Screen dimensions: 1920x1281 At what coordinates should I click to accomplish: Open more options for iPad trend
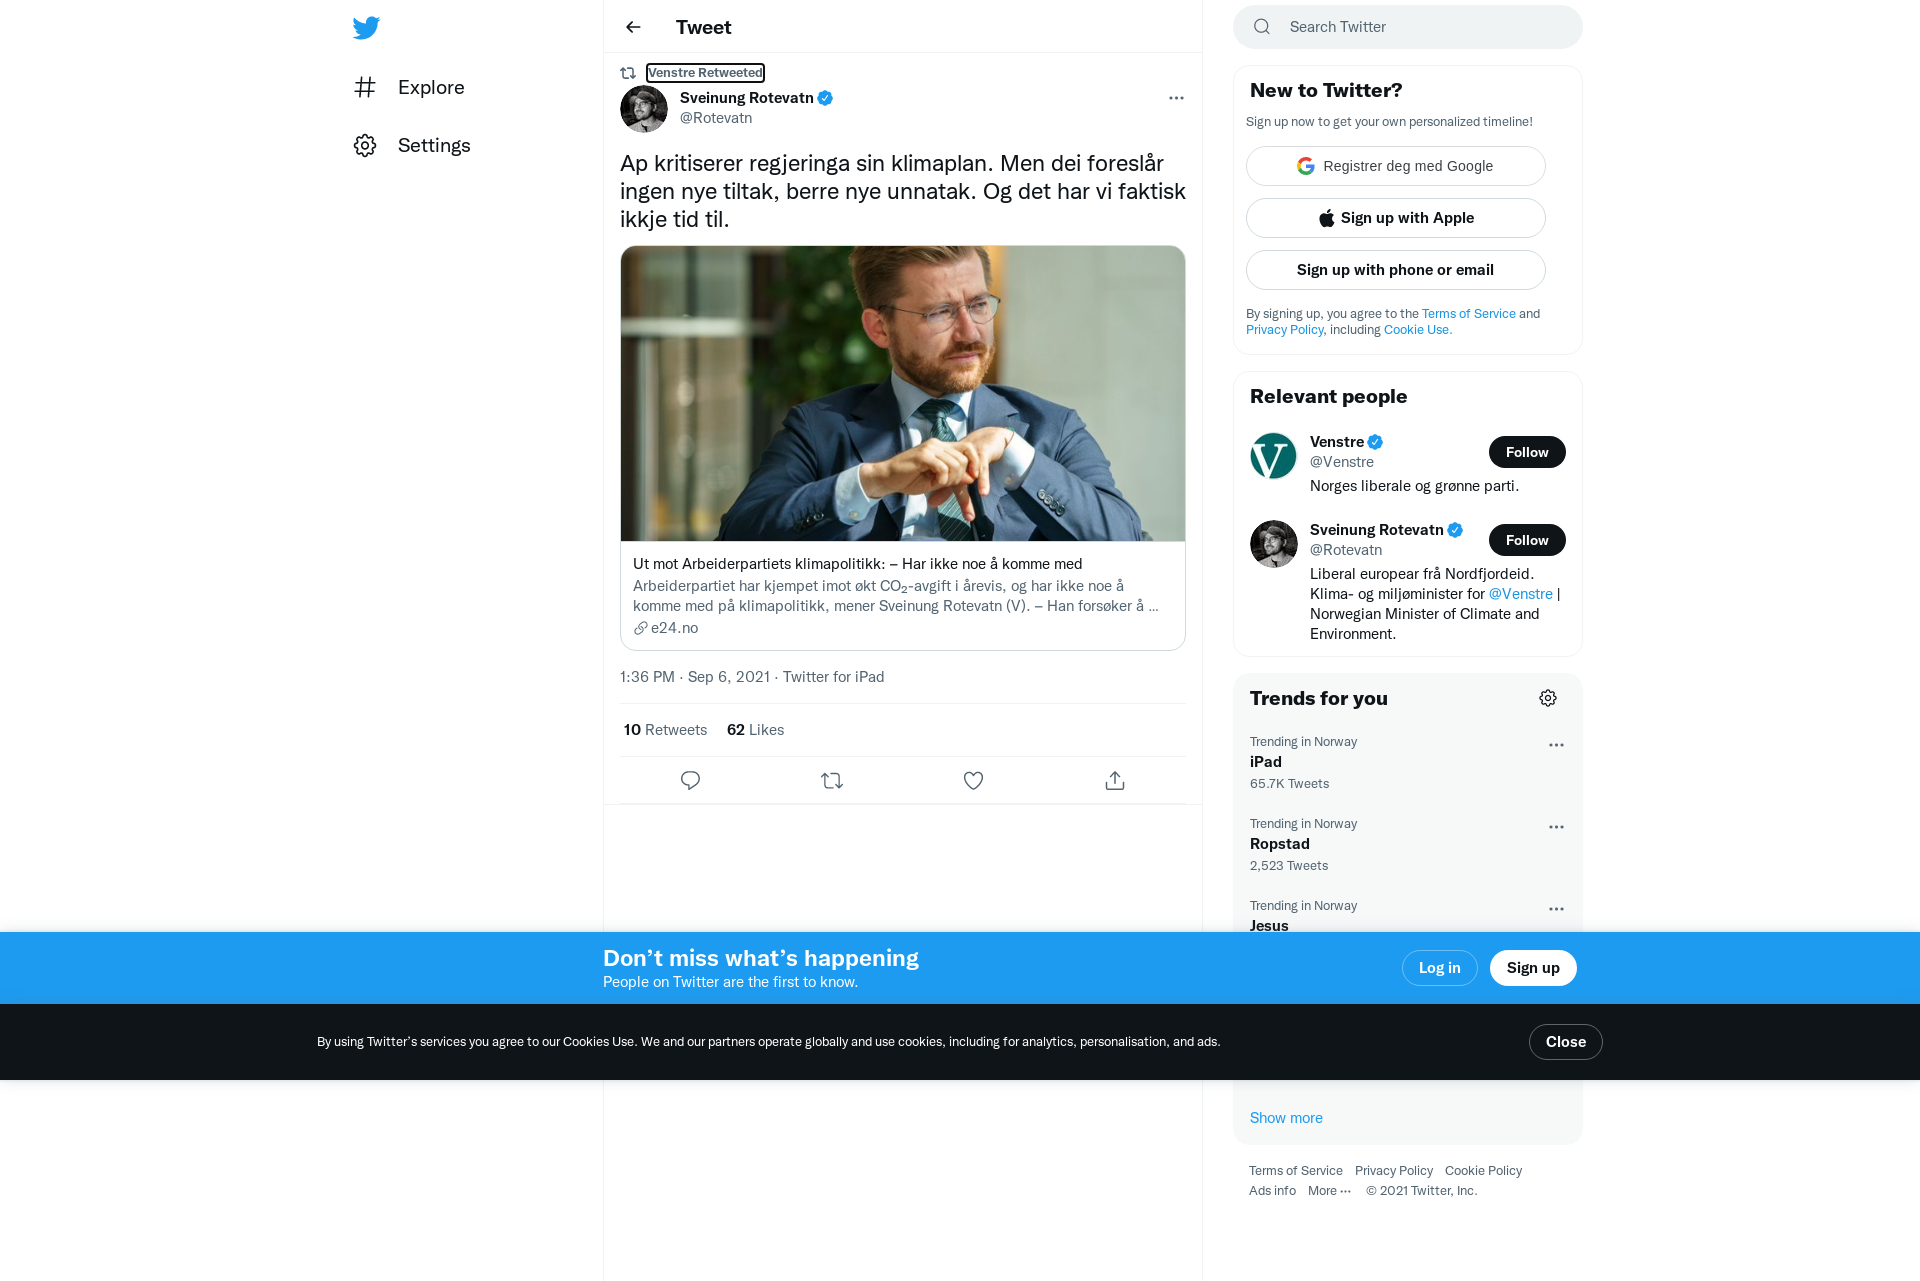click(x=1556, y=745)
